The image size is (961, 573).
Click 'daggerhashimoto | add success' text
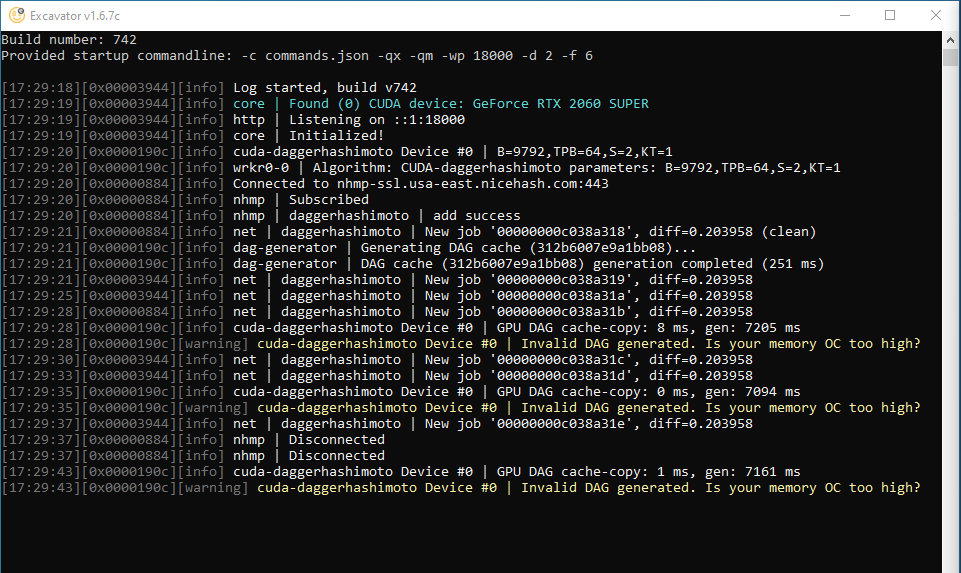point(405,216)
